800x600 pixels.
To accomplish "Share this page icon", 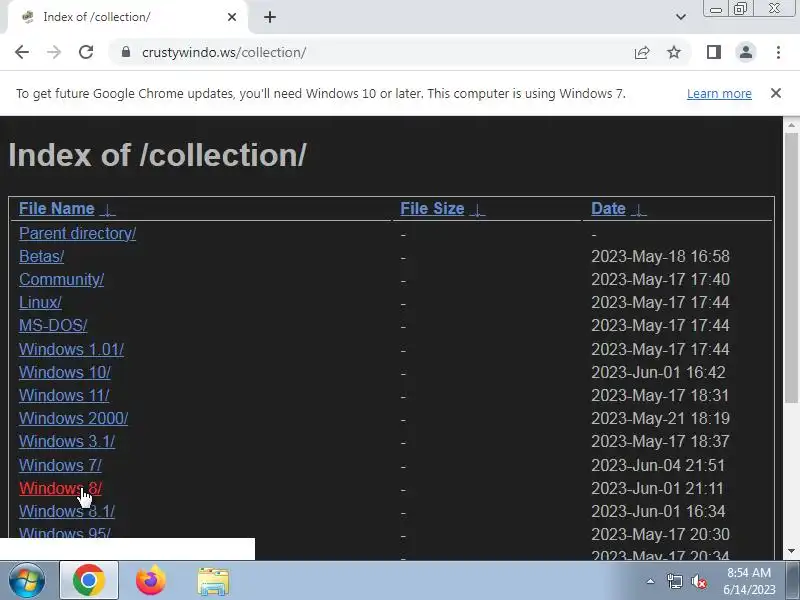I will click(642, 52).
